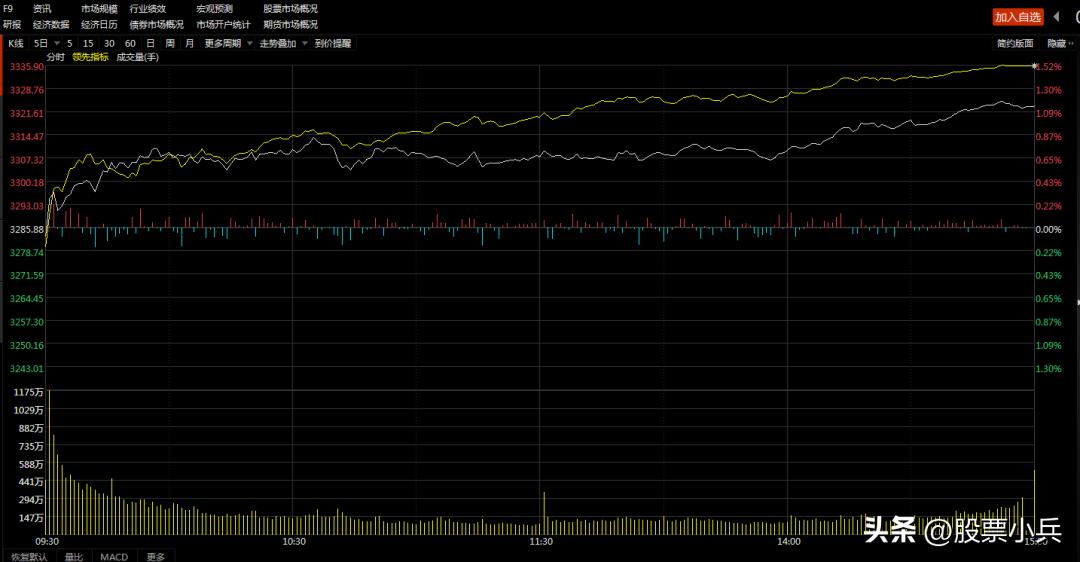Open 经济日历 page
The height and width of the screenshot is (562, 1080).
point(99,25)
